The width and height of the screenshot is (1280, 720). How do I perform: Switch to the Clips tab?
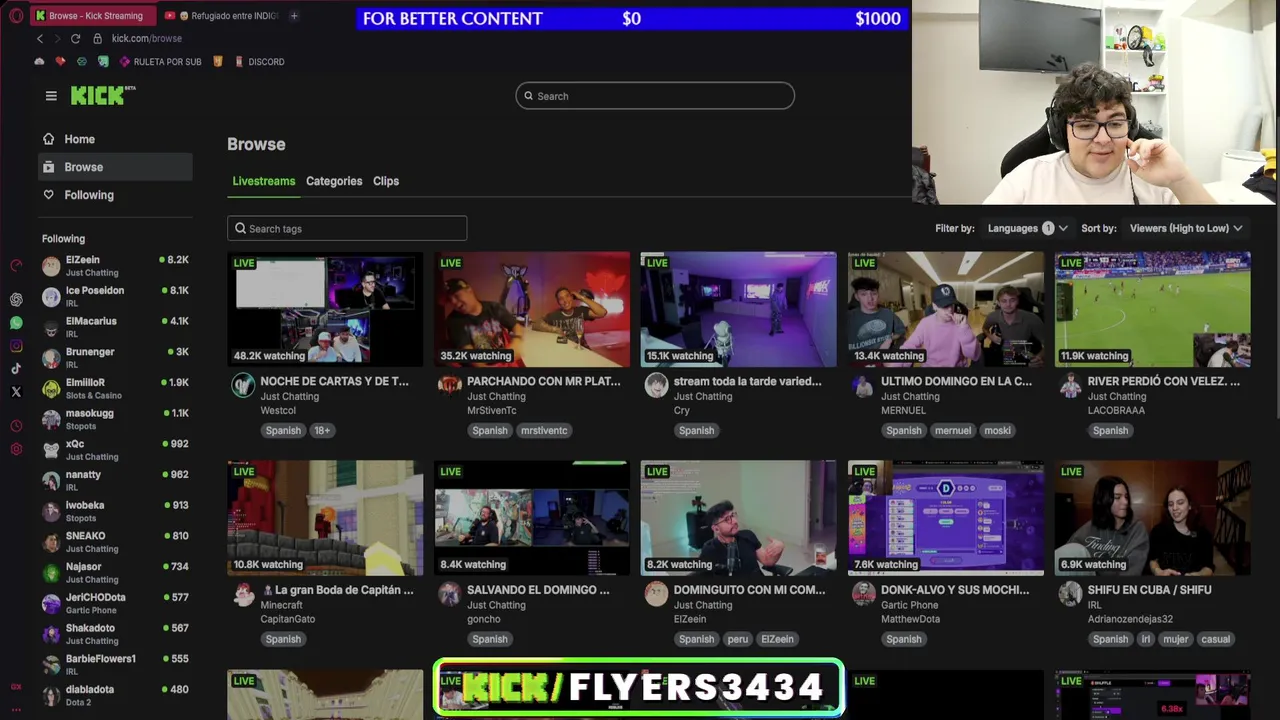[386, 181]
